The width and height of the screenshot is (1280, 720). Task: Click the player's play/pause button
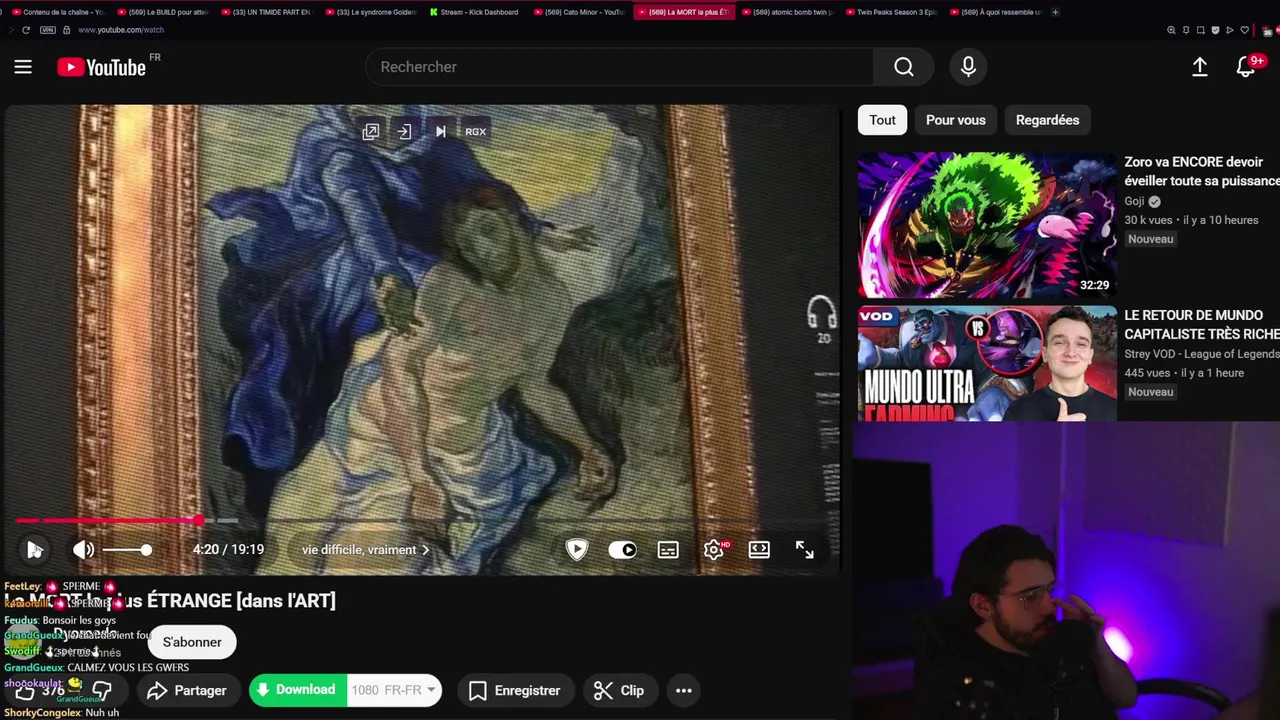click(x=35, y=549)
